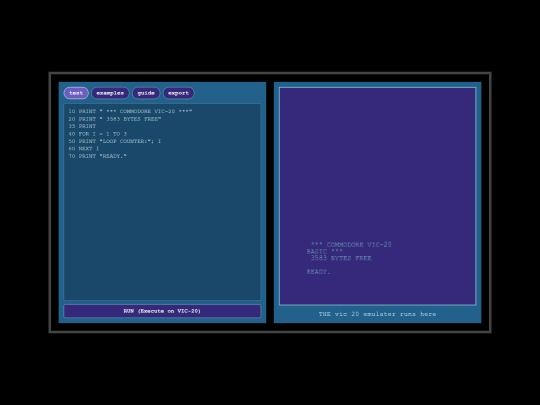Click the emulator '3583 BYTES FREE' output line
This screenshot has width=540, height=405.
(341, 258)
